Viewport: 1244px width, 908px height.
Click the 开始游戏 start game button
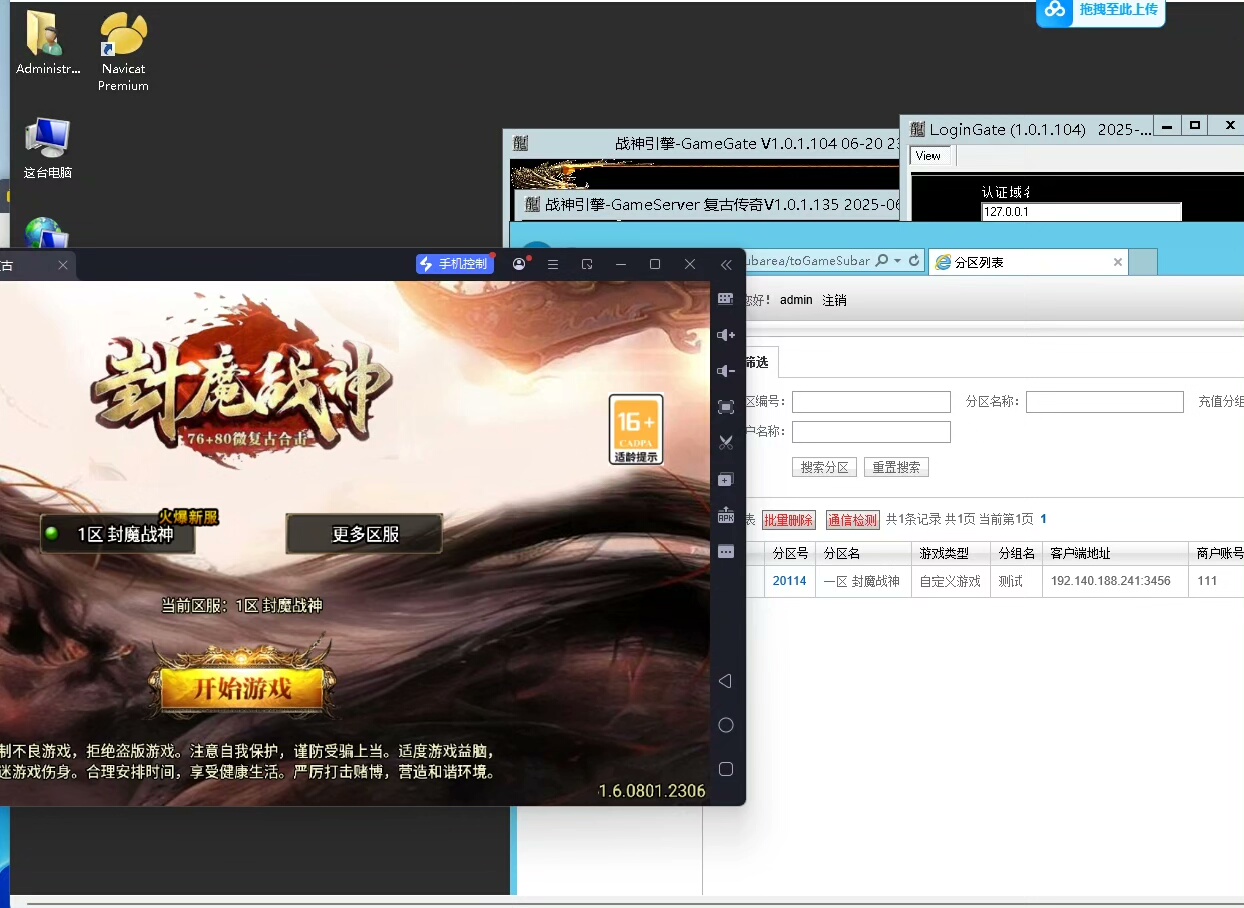242,688
